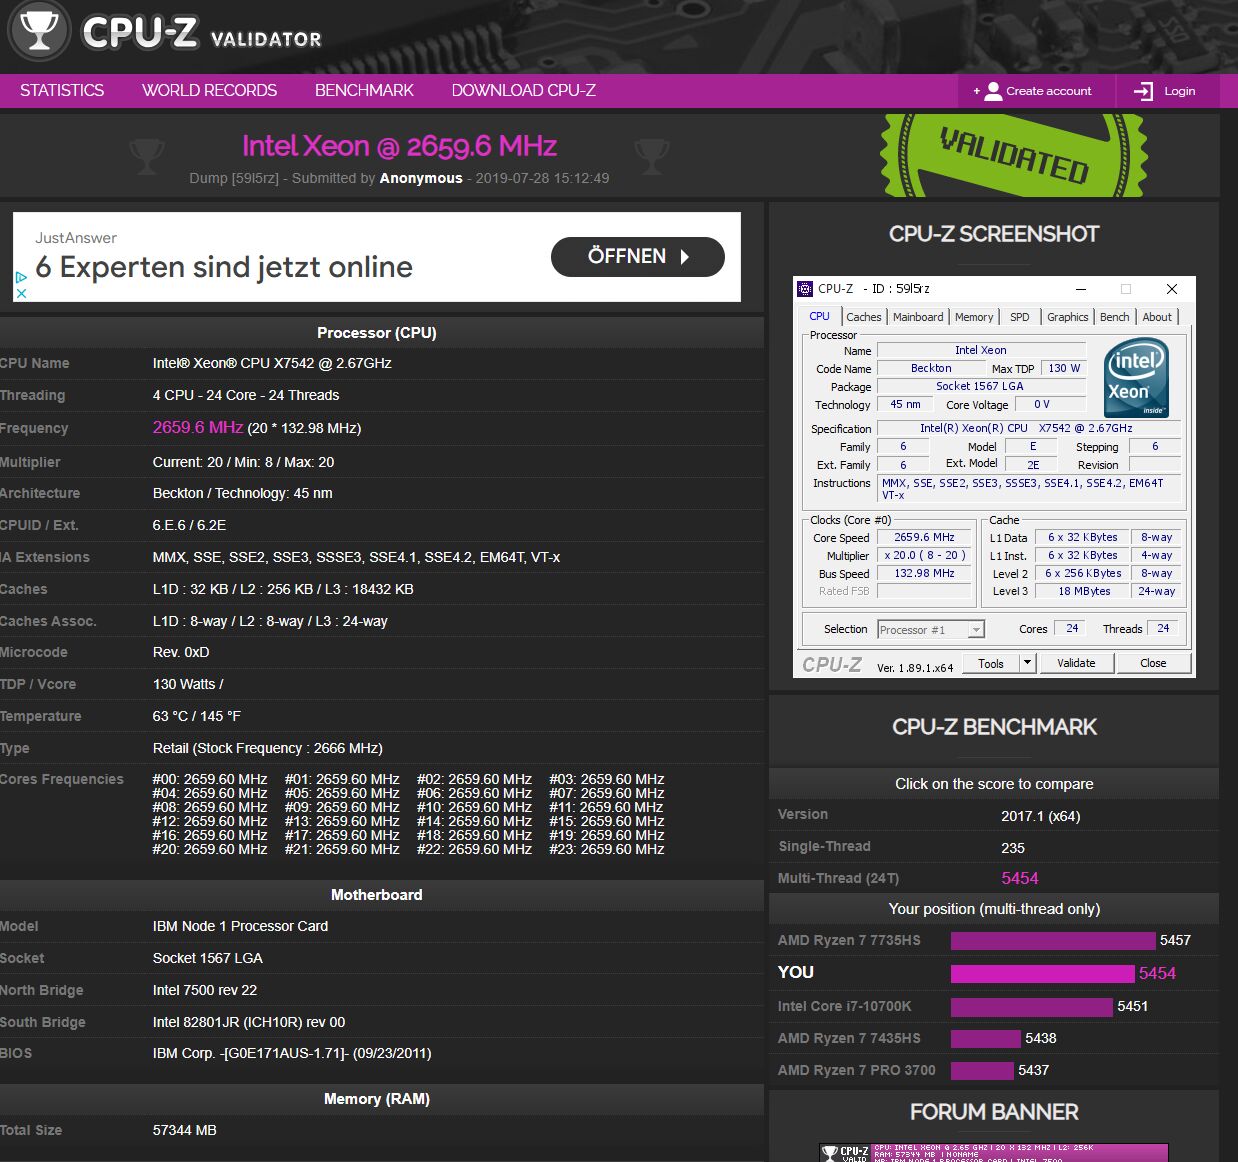1238x1162 pixels.
Task: Click Intel Core i7-10700K score bar
Action: point(1031,1006)
